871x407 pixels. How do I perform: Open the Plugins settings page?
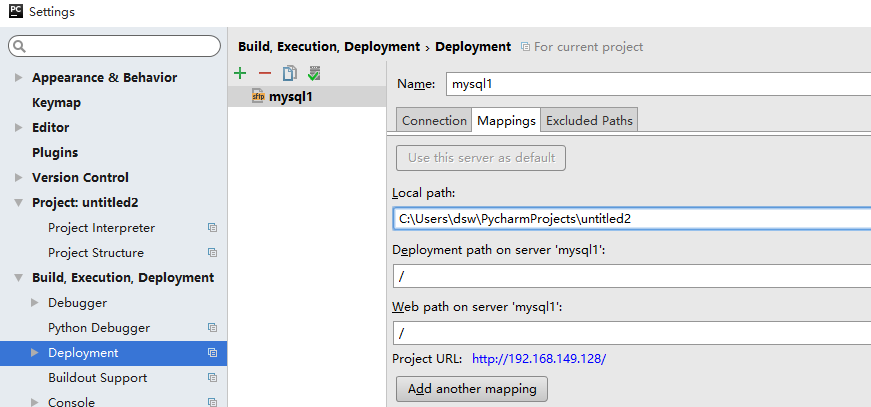(55, 153)
